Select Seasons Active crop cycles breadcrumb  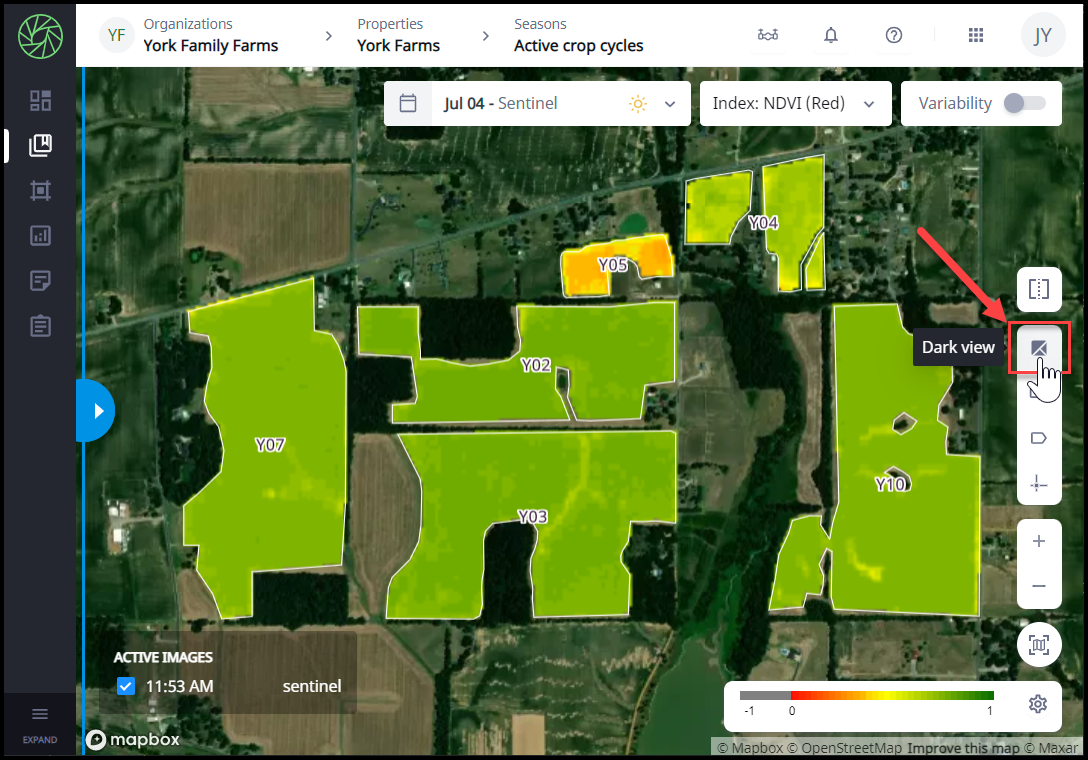pos(578,35)
